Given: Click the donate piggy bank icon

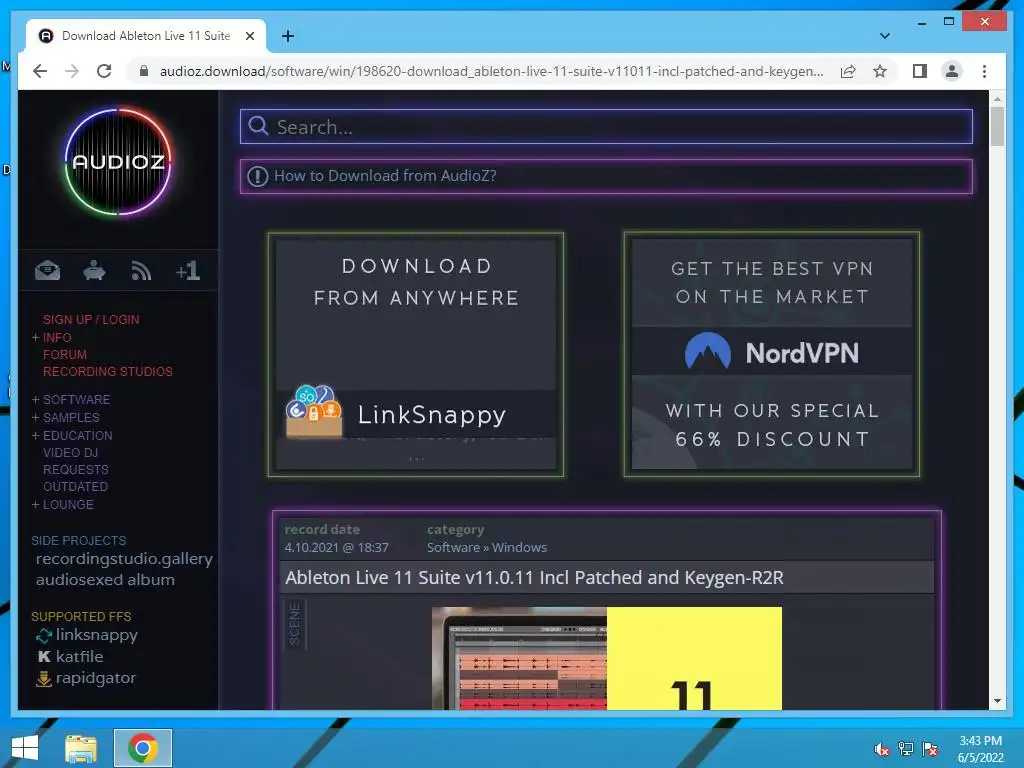Looking at the screenshot, I should [x=94, y=270].
